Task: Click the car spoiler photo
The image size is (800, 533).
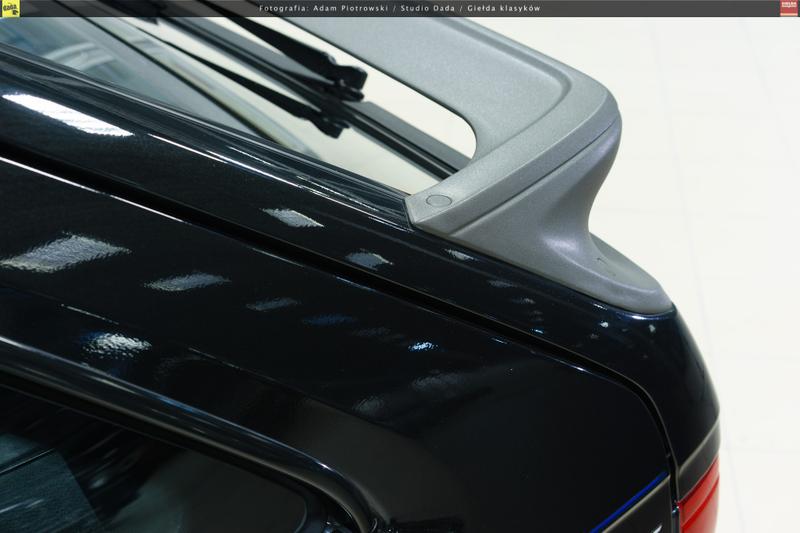Action: tap(400, 275)
